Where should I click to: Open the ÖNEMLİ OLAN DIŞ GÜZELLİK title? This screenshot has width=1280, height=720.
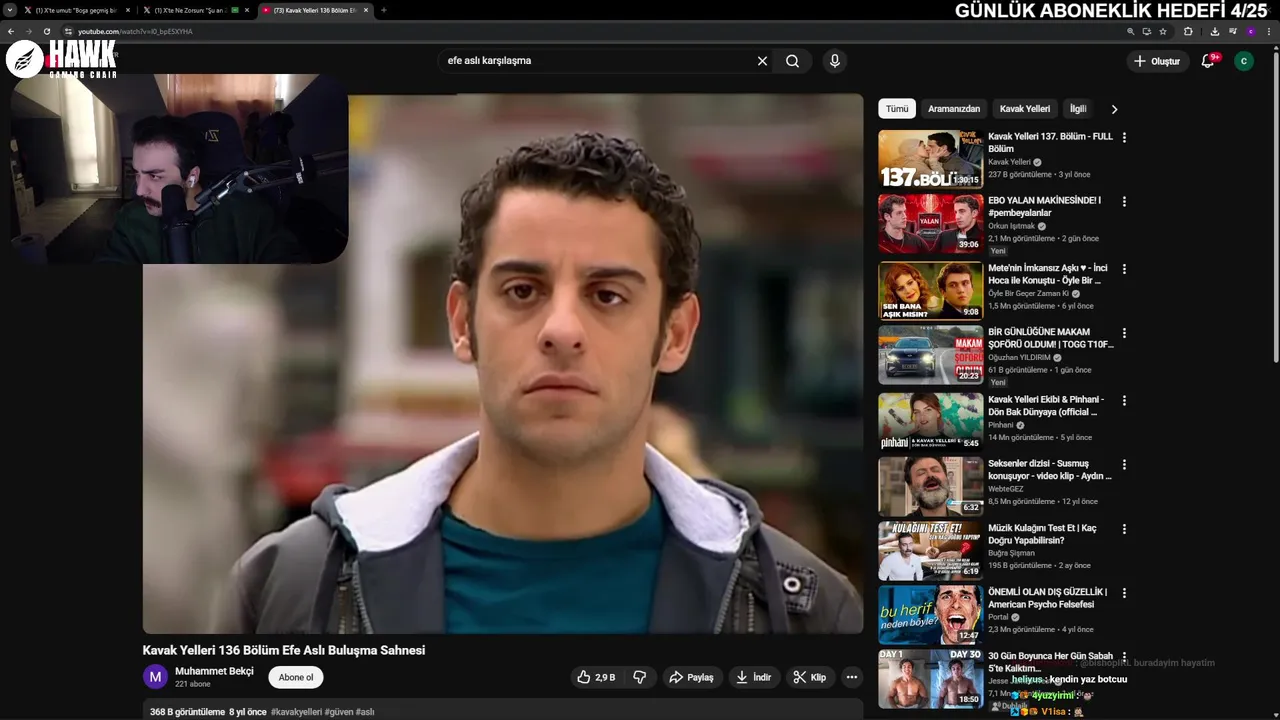pyautogui.click(x=1048, y=598)
